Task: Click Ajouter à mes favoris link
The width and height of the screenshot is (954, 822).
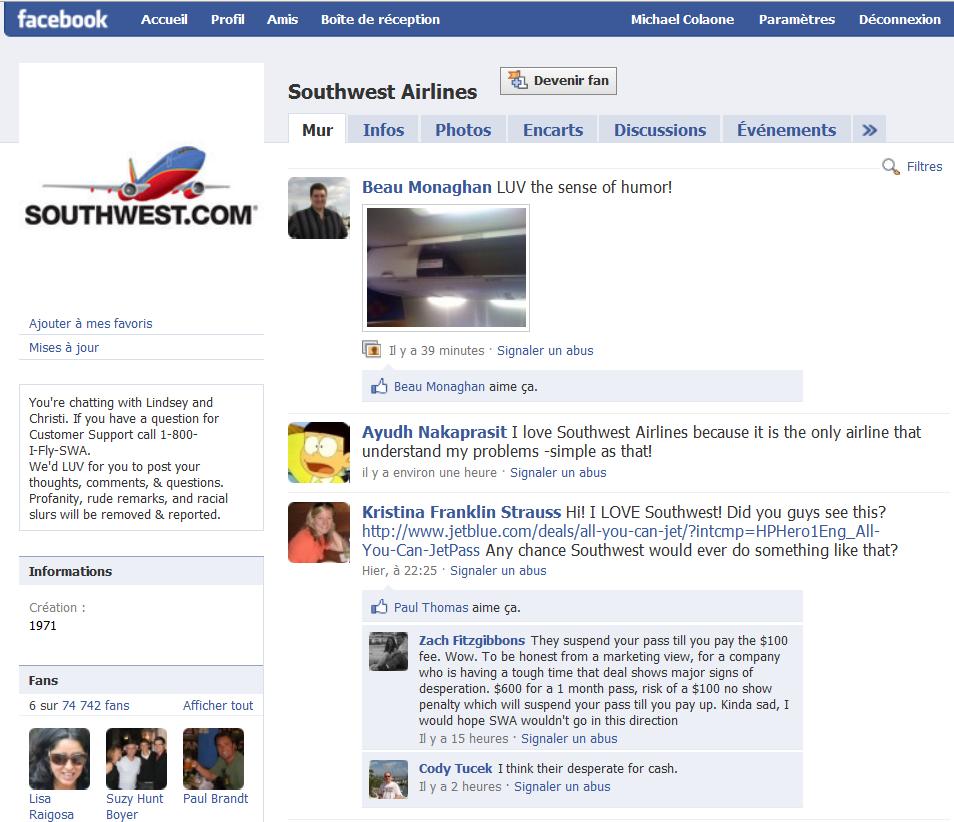Action: pyautogui.click(x=91, y=324)
